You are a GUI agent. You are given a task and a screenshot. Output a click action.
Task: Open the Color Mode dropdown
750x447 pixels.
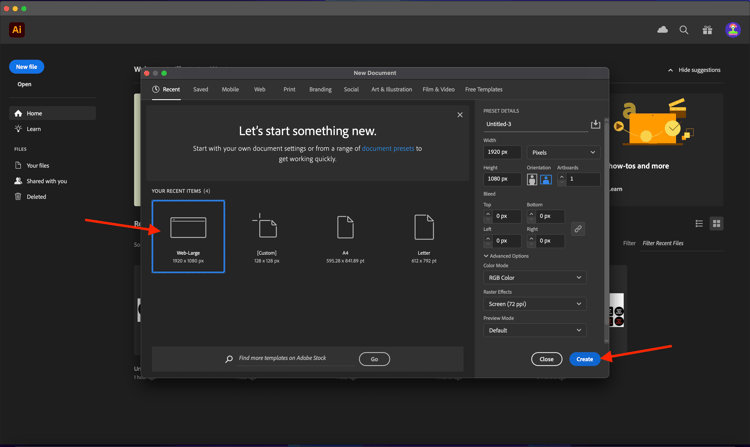(x=534, y=278)
